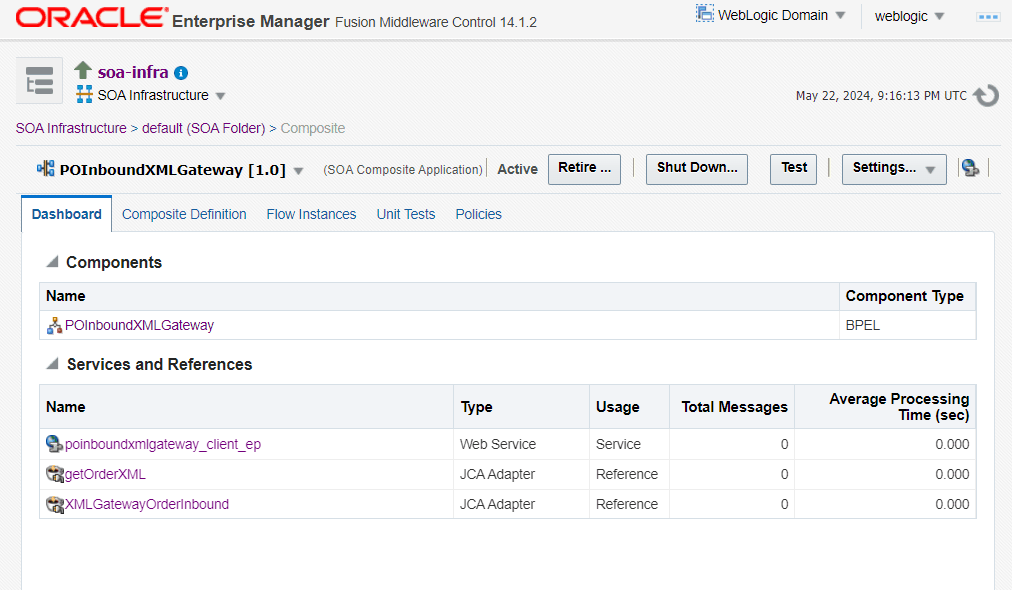
Task: Open the weblogic user menu
Action: point(909,16)
